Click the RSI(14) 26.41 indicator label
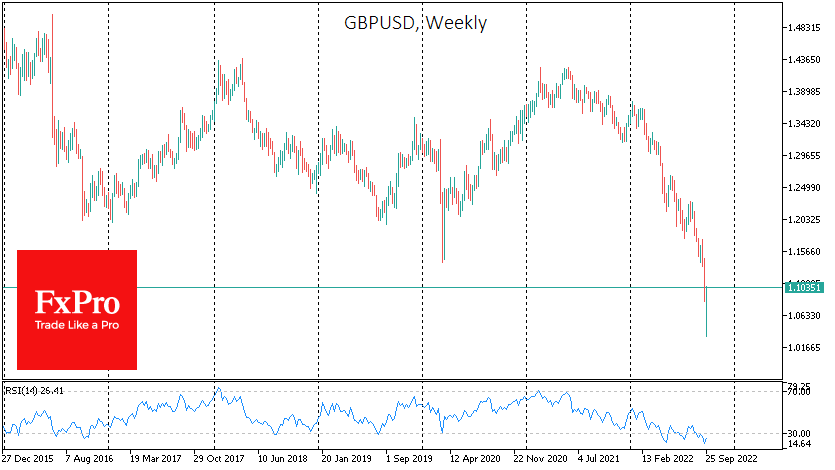 35,391
